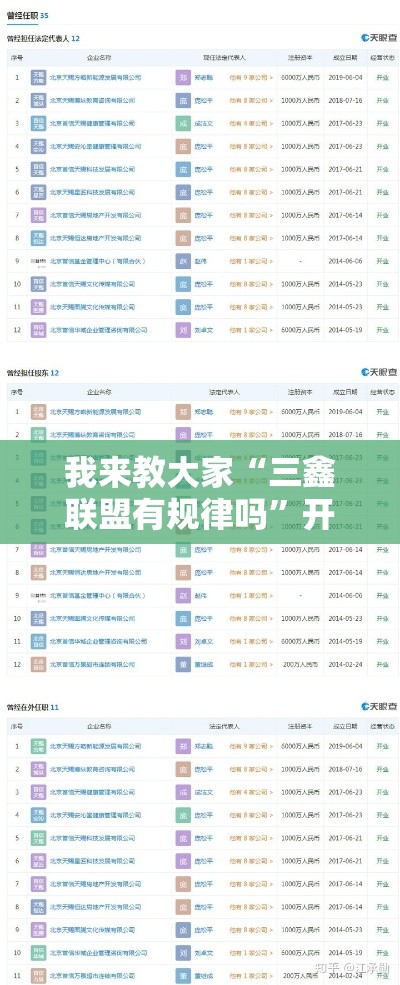Open company logo in row 12 of 曾经担任法定代表人 table
400x985 pixels.
38,330
